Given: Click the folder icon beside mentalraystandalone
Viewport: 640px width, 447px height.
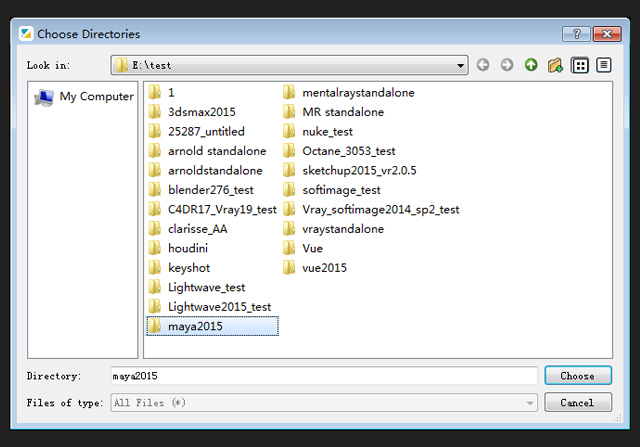Looking at the screenshot, I should (289, 92).
